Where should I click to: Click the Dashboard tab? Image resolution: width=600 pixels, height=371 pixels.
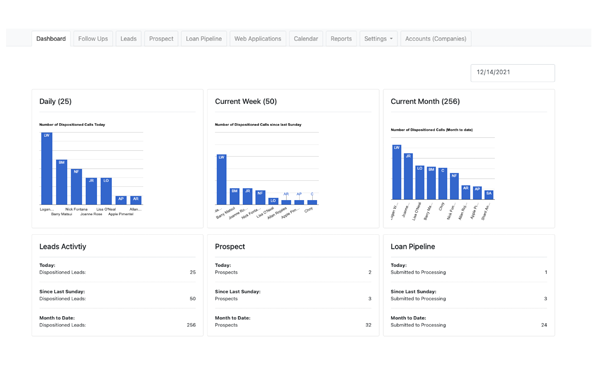[51, 39]
